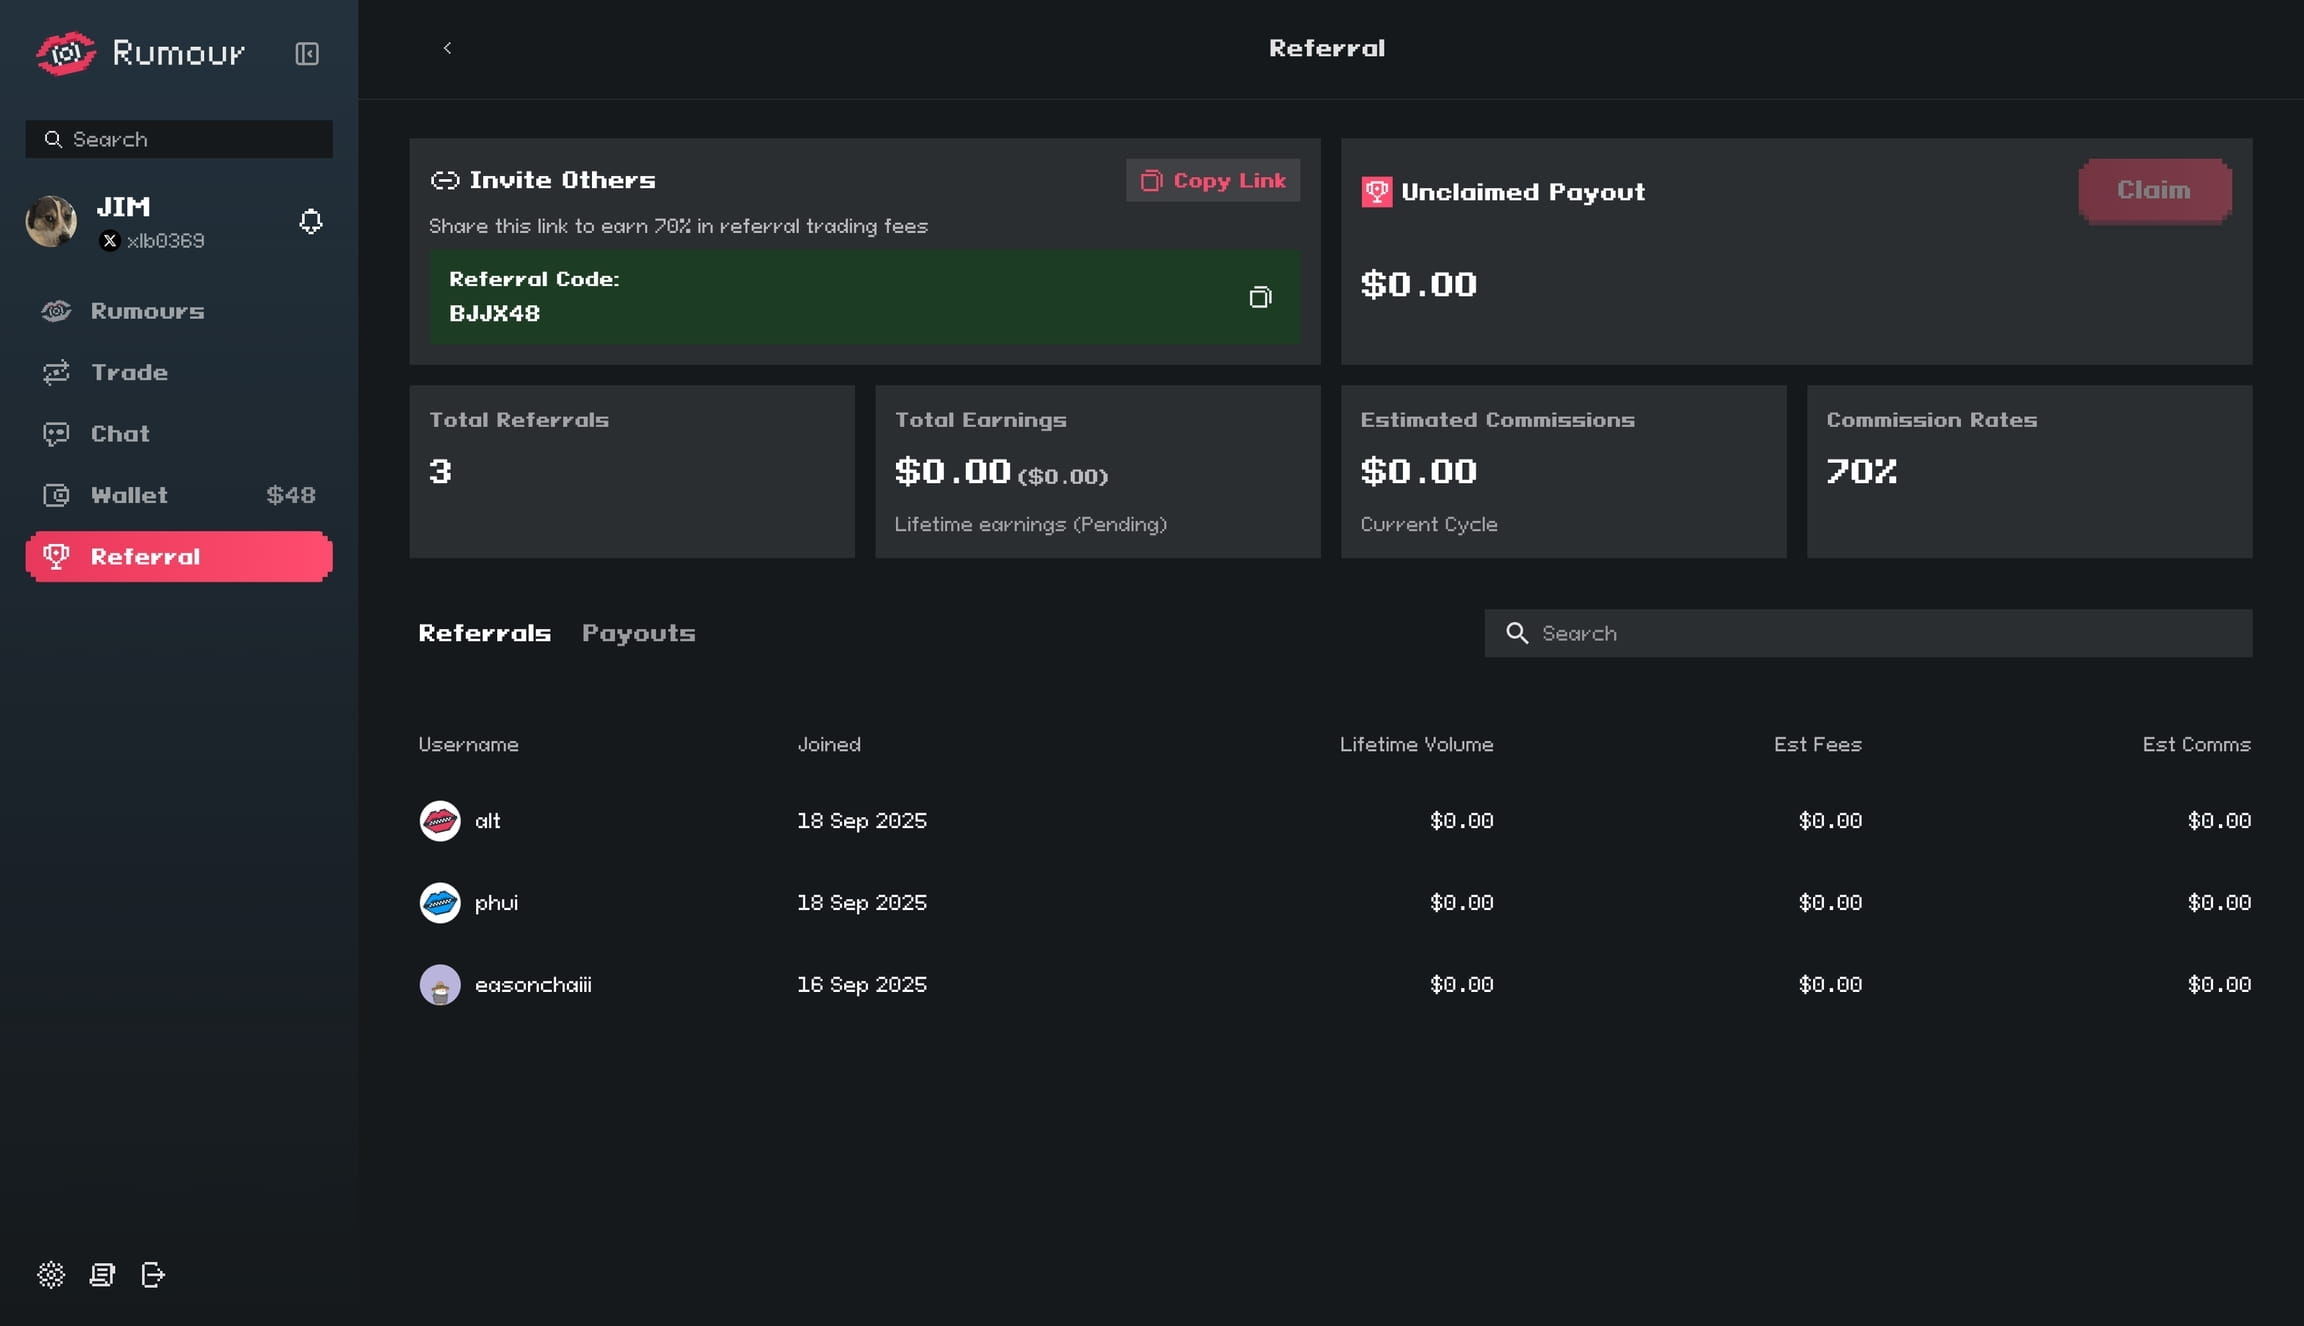The image size is (2304, 1326).
Task: Open the docs news icon
Action: (x=102, y=1274)
